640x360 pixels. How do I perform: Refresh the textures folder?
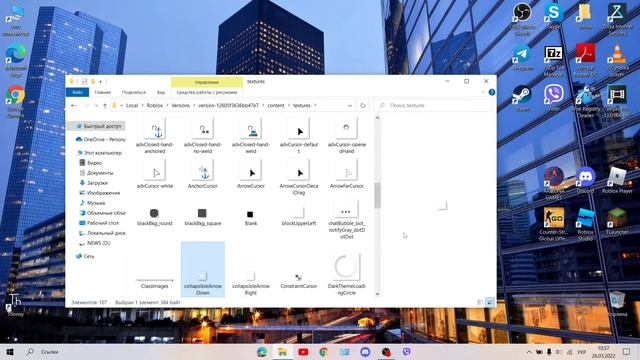coord(362,105)
